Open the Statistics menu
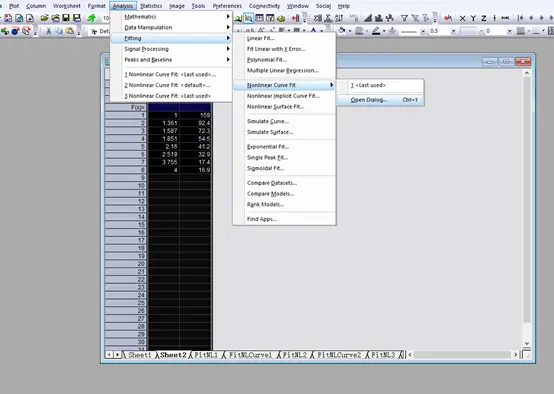Image resolution: width=554 pixels, height=394 pixels. [151, 6]
